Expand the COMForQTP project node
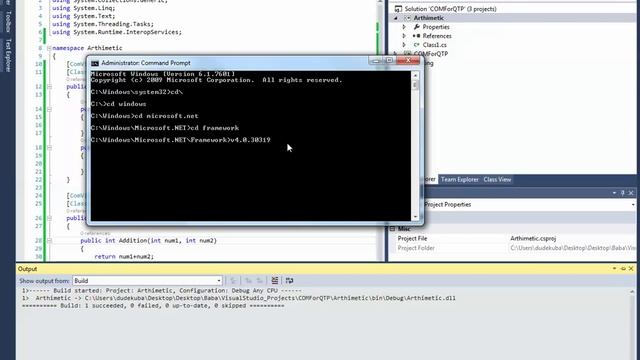640x360 pixels. pos(396,54)
